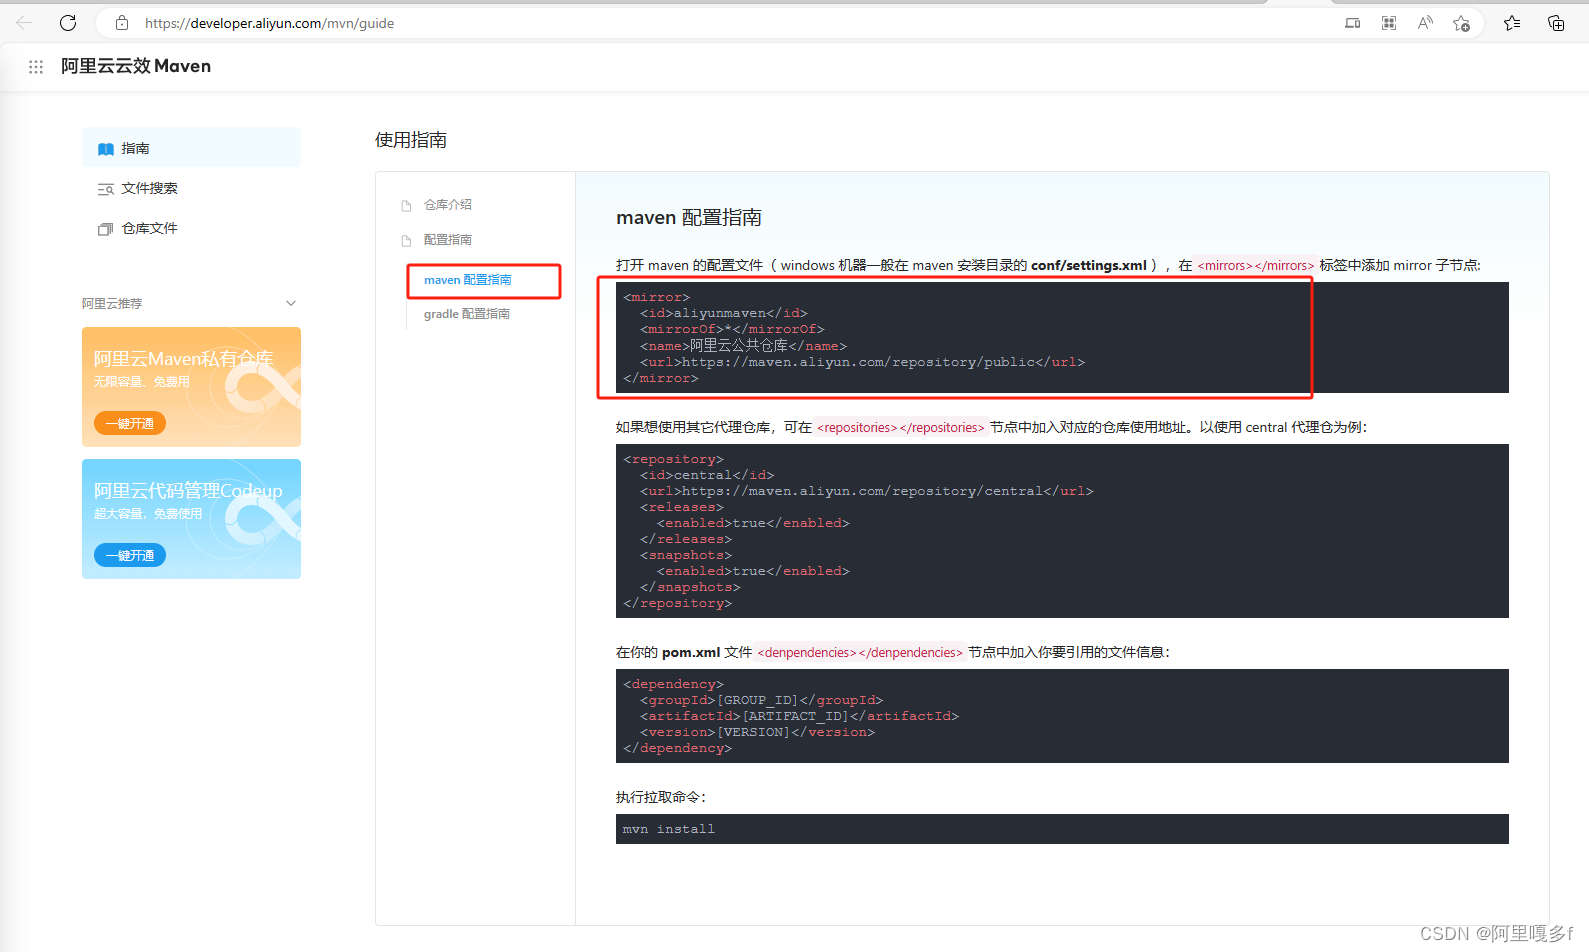The width and height of the screenshot is (1589, 952).
Task: Click the 使用指南 heading
Action: point(411,140)
